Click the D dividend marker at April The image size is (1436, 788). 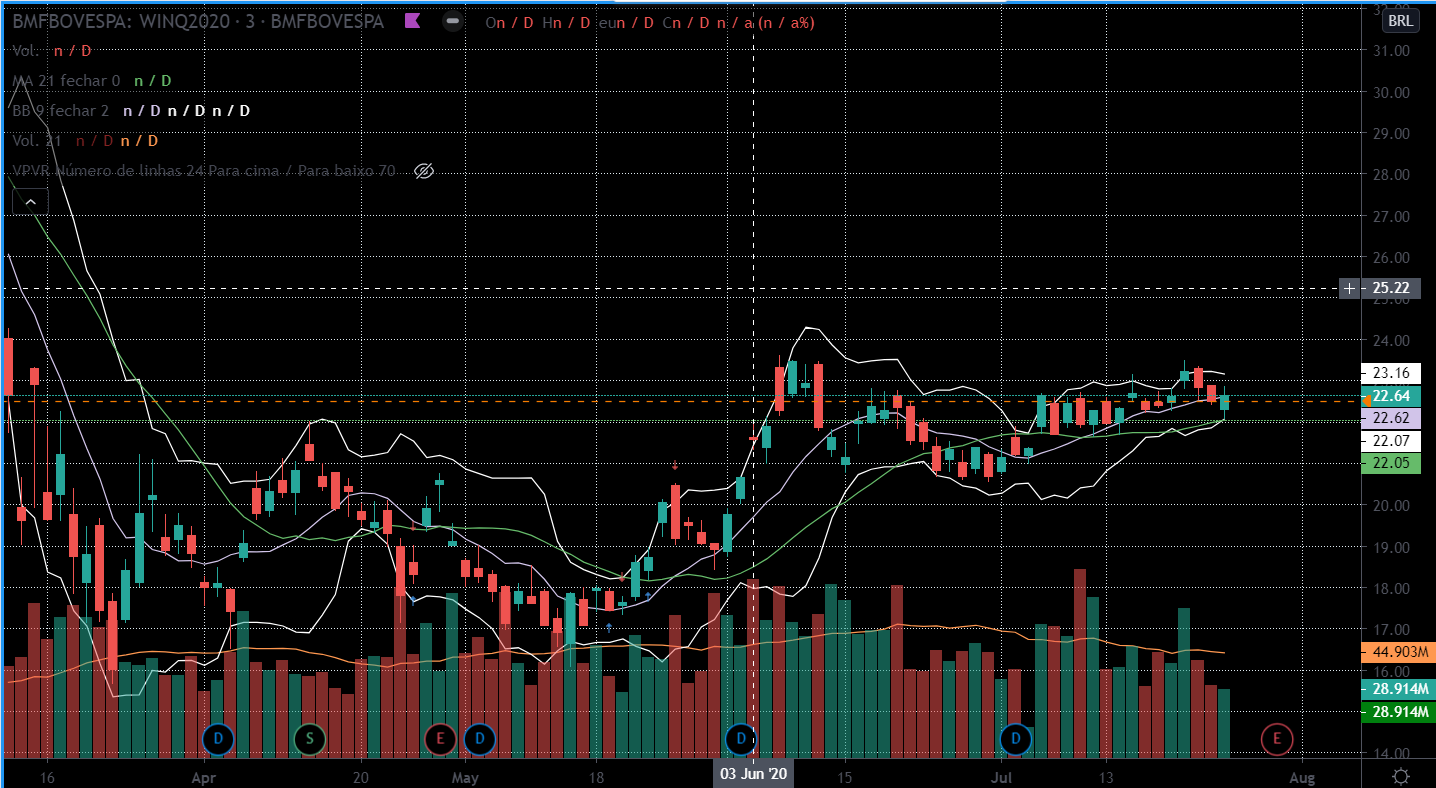(x=217, y=740)
